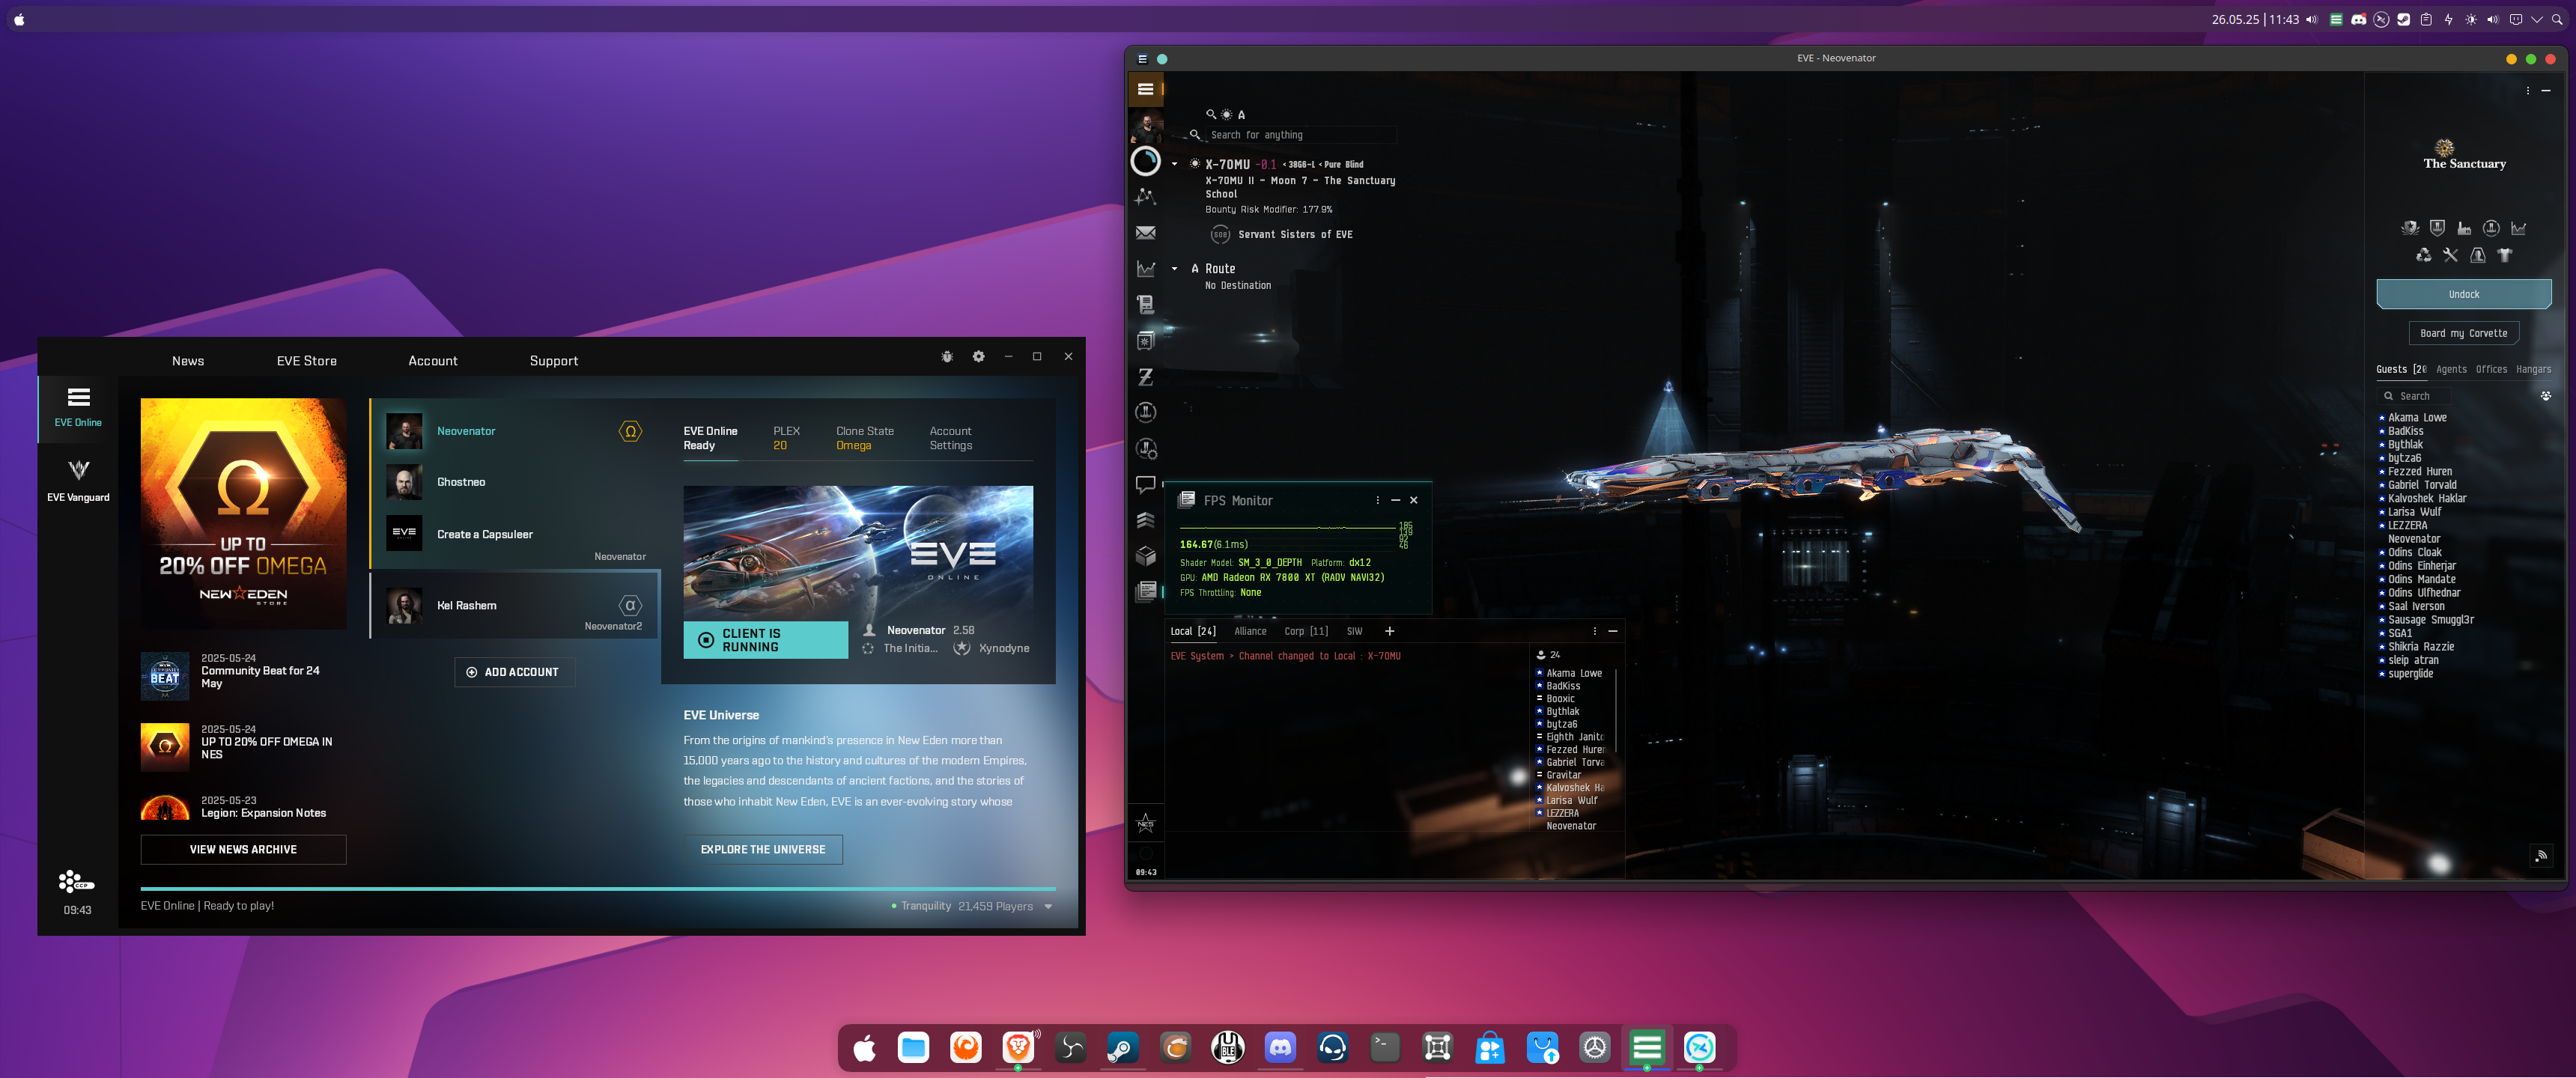
Task: Open the station militia wreath-star service icon
Action: pyautogui.click(x=2410, y=228)
